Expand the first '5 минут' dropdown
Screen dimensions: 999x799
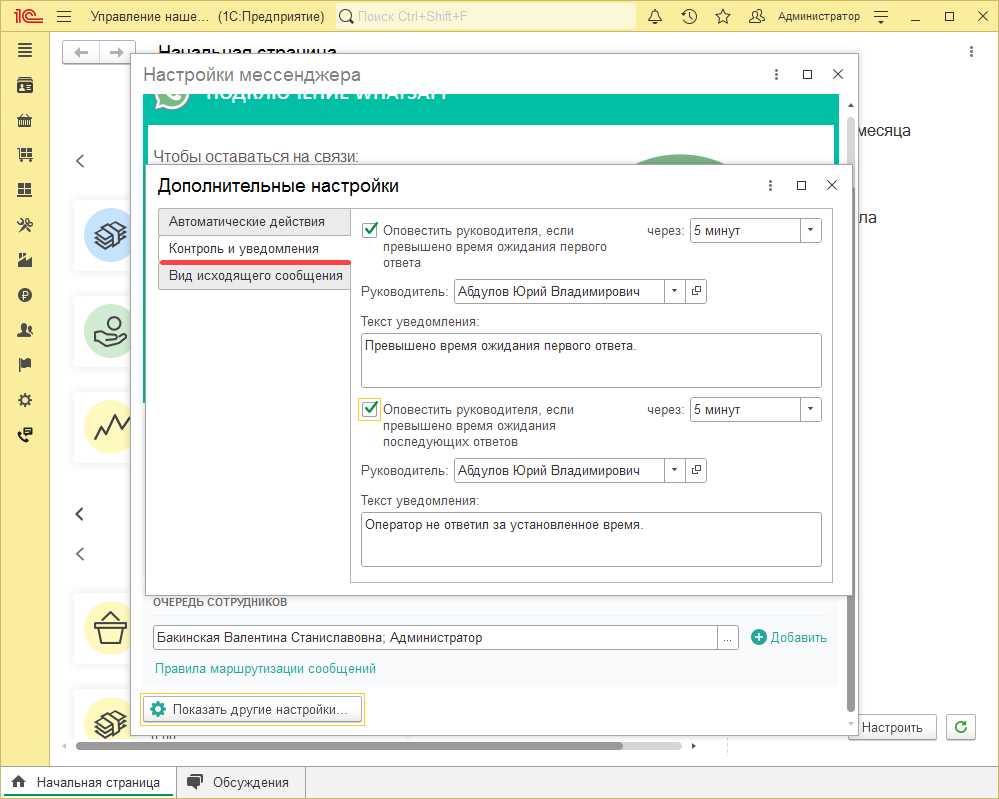pos(810,230)
